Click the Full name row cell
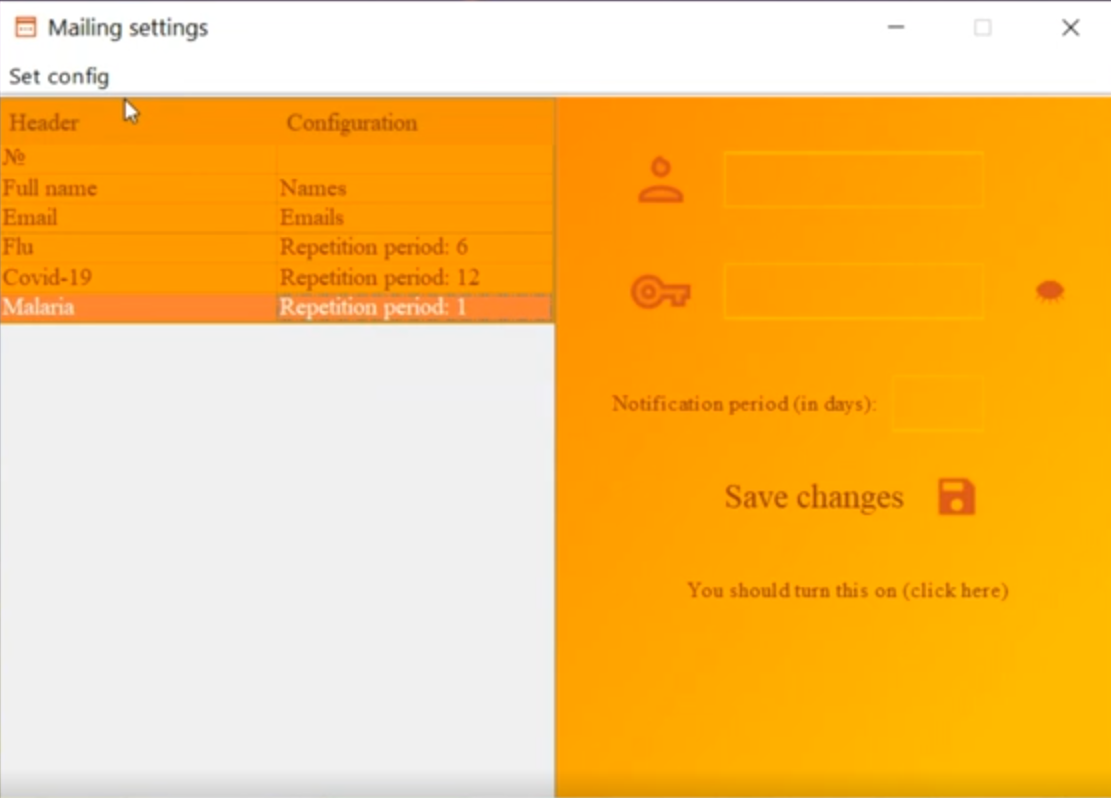 [x=50, y=188]
